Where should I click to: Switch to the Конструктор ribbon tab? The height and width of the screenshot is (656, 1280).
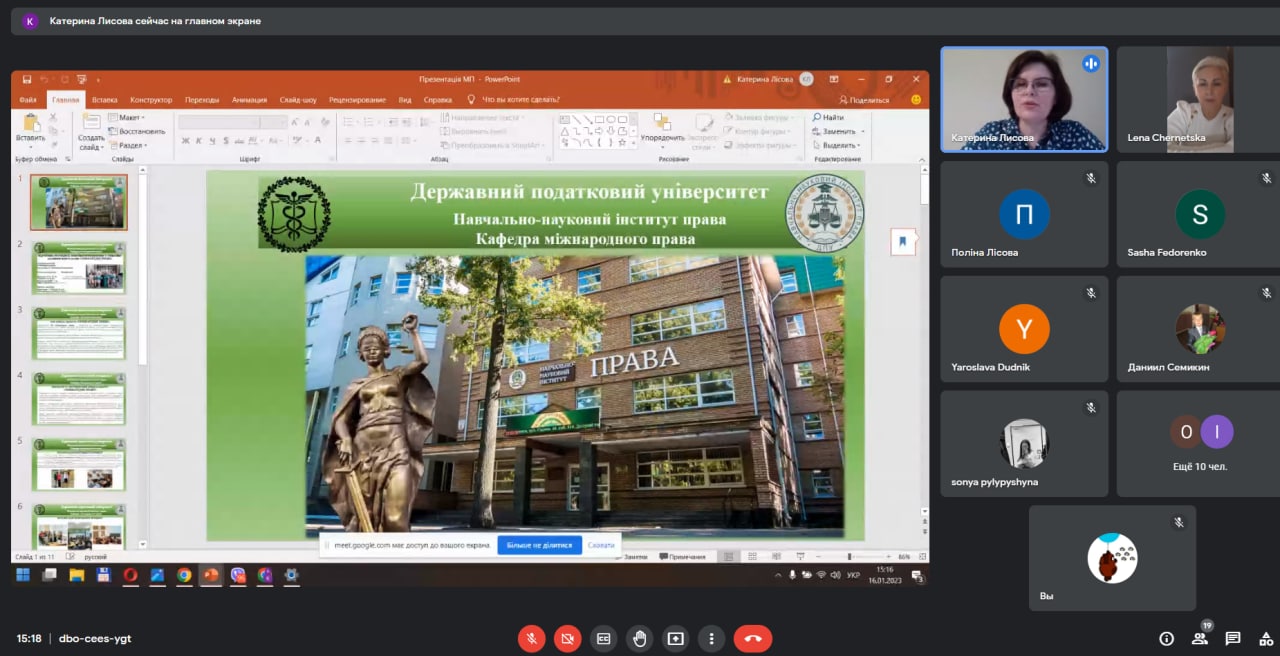pyautogui.click(x=151, y=100)
